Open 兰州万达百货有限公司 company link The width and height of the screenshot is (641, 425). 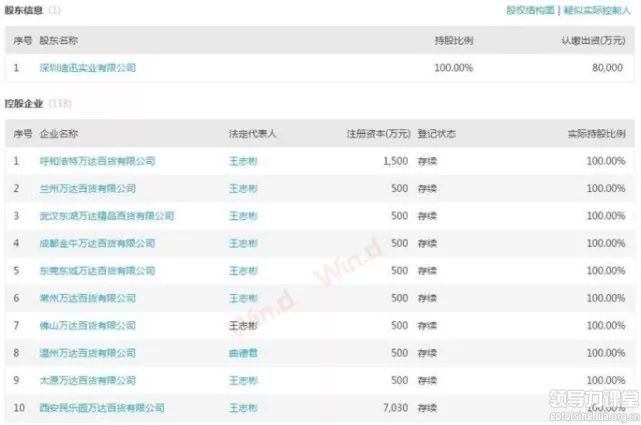click(87, 188)
